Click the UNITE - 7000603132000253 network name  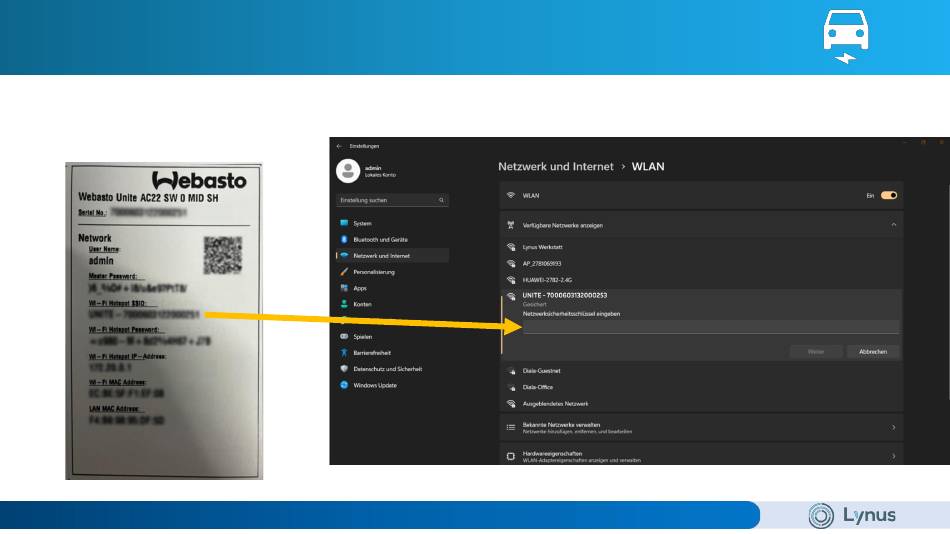click(x=565, y=295)
